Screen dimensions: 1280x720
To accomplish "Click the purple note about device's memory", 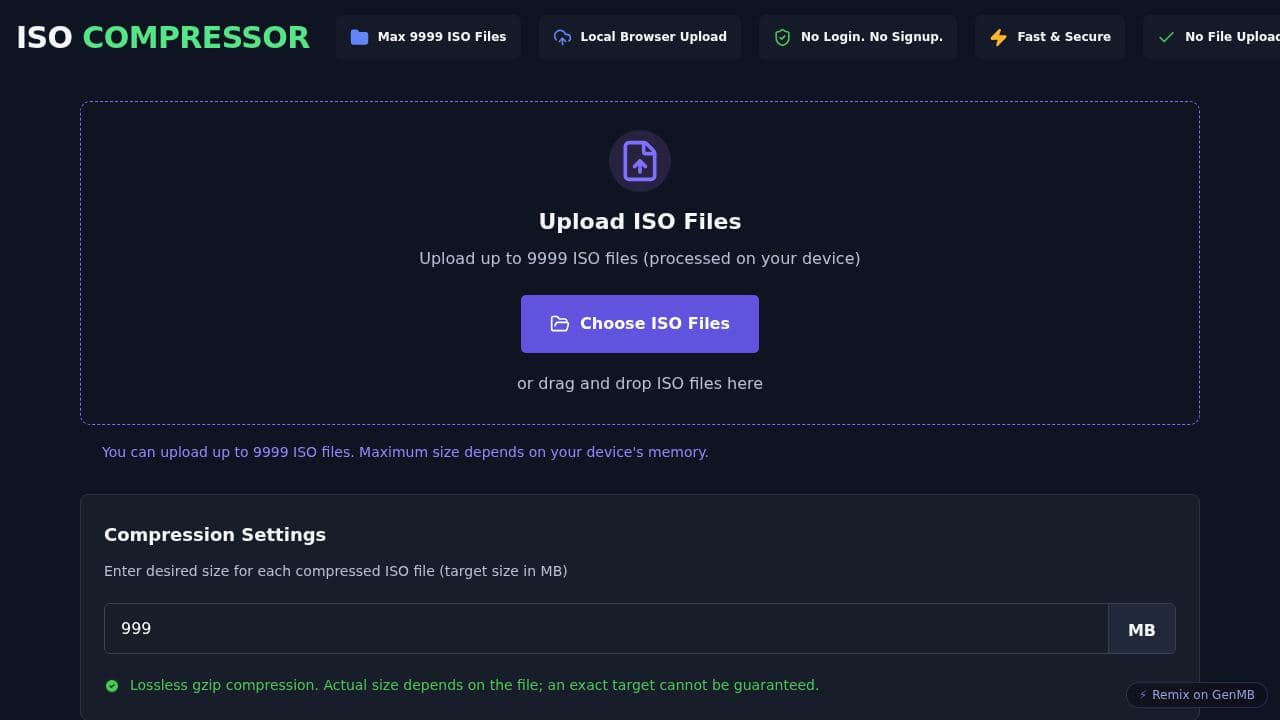I will pos(405,452).
